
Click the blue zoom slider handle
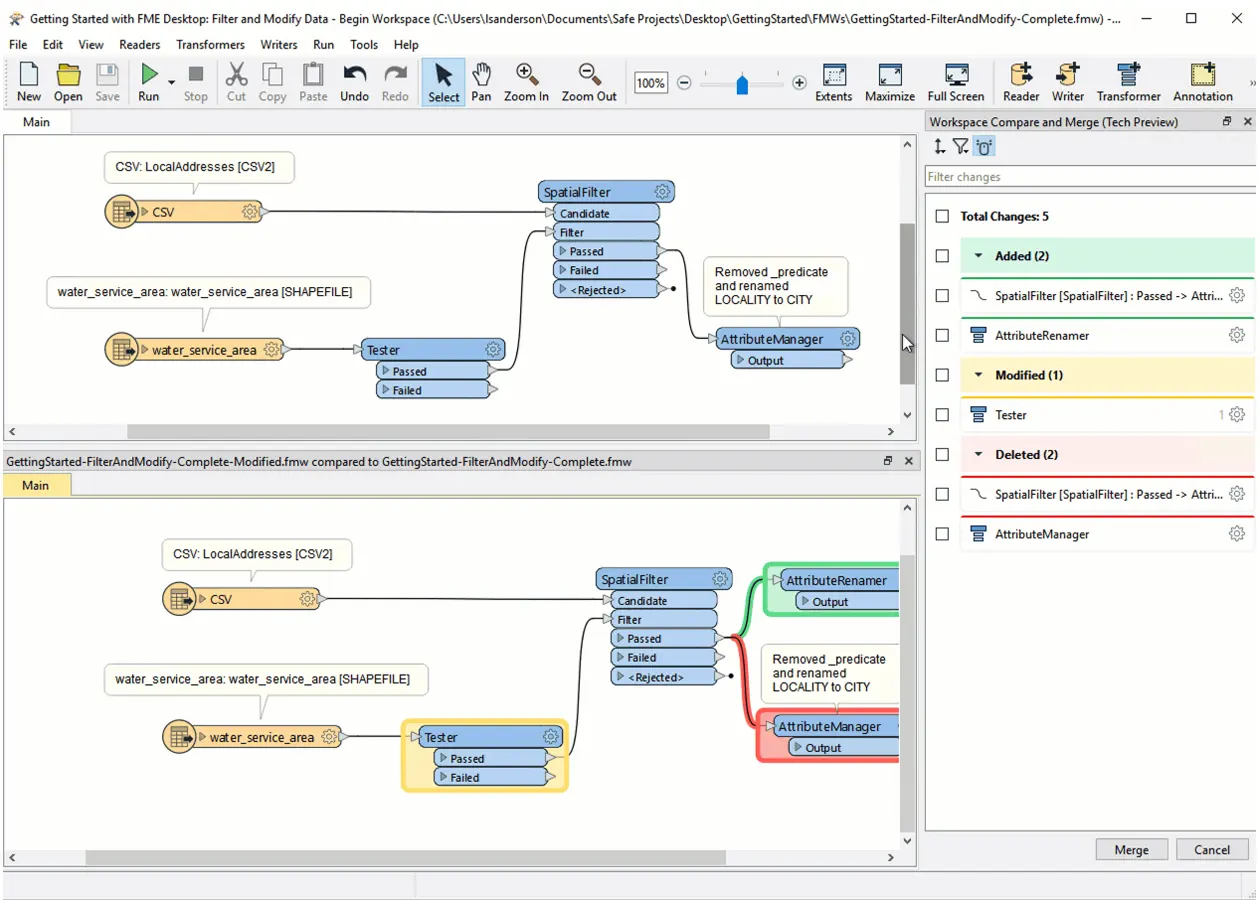(742, 84)
